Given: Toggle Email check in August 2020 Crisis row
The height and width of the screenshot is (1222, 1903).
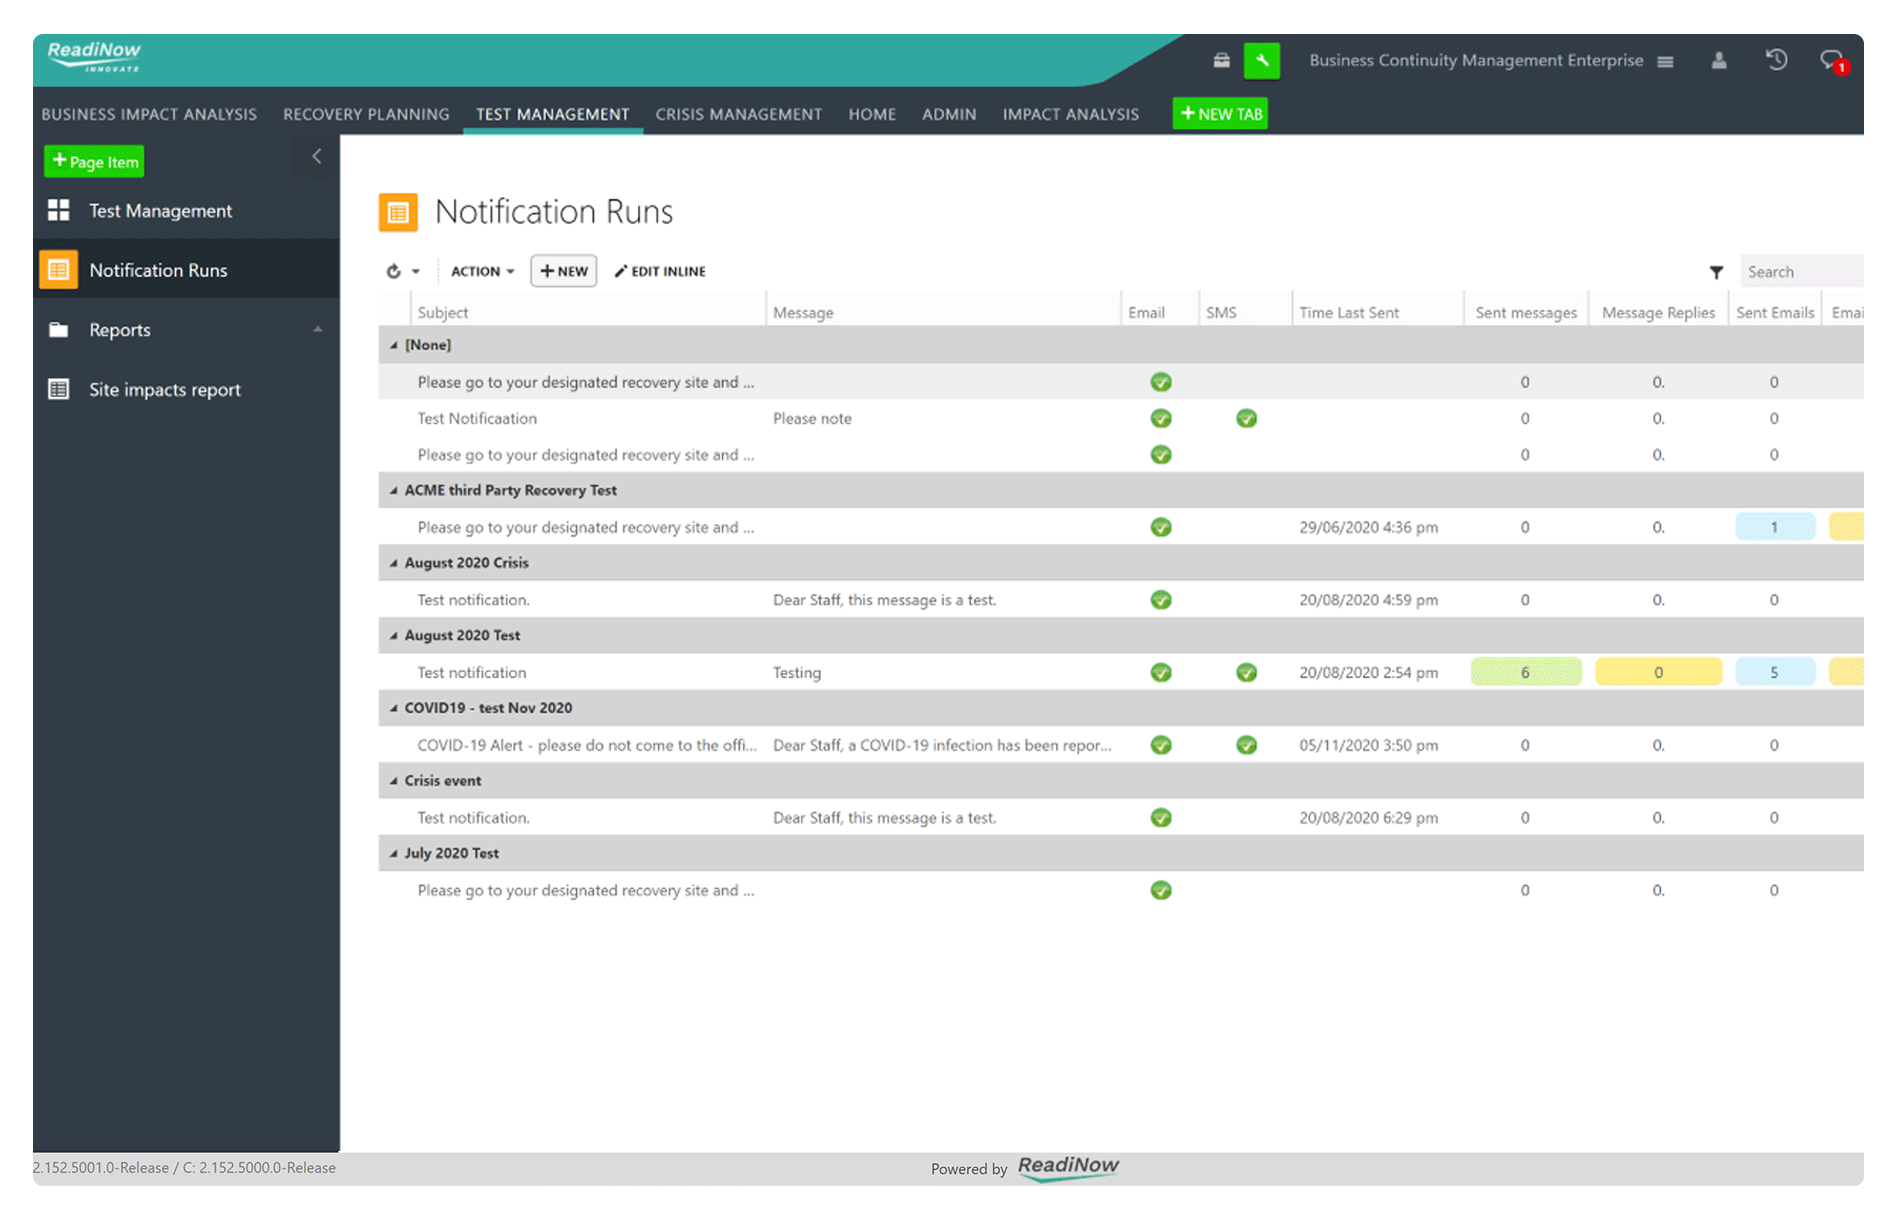Looking at the screenshot, I should [1161, 600].
